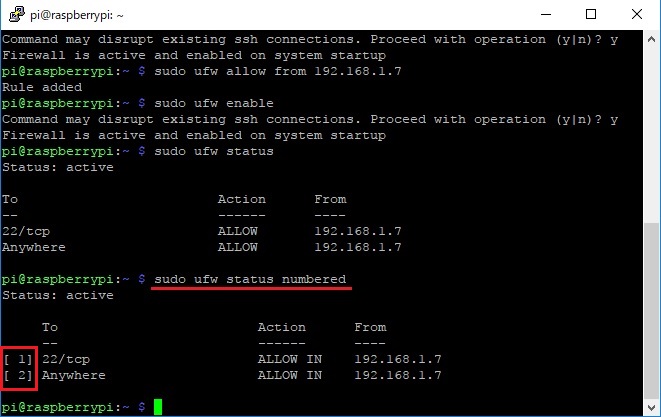Image resolution: width=661 pixels, height=417 pixels.
Task: Click the vertical scrollbar thumb
Action: (651, 311)
